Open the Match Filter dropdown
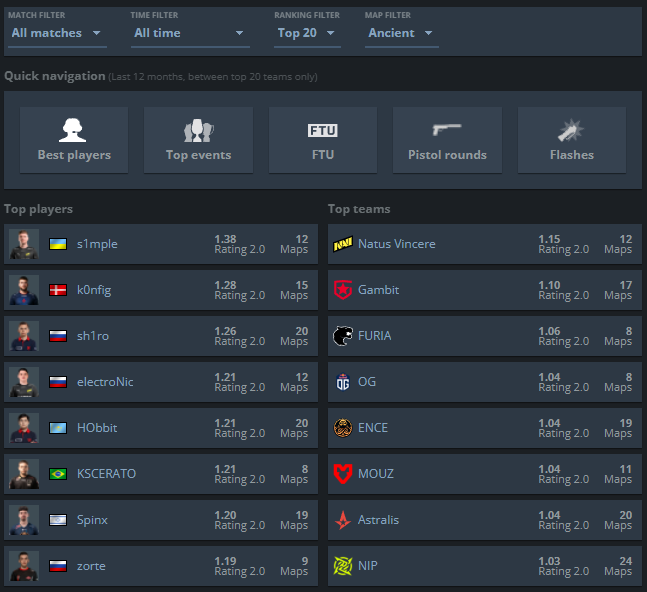The width and height of the screenshot is (647, 592). [x=57, y=33]
